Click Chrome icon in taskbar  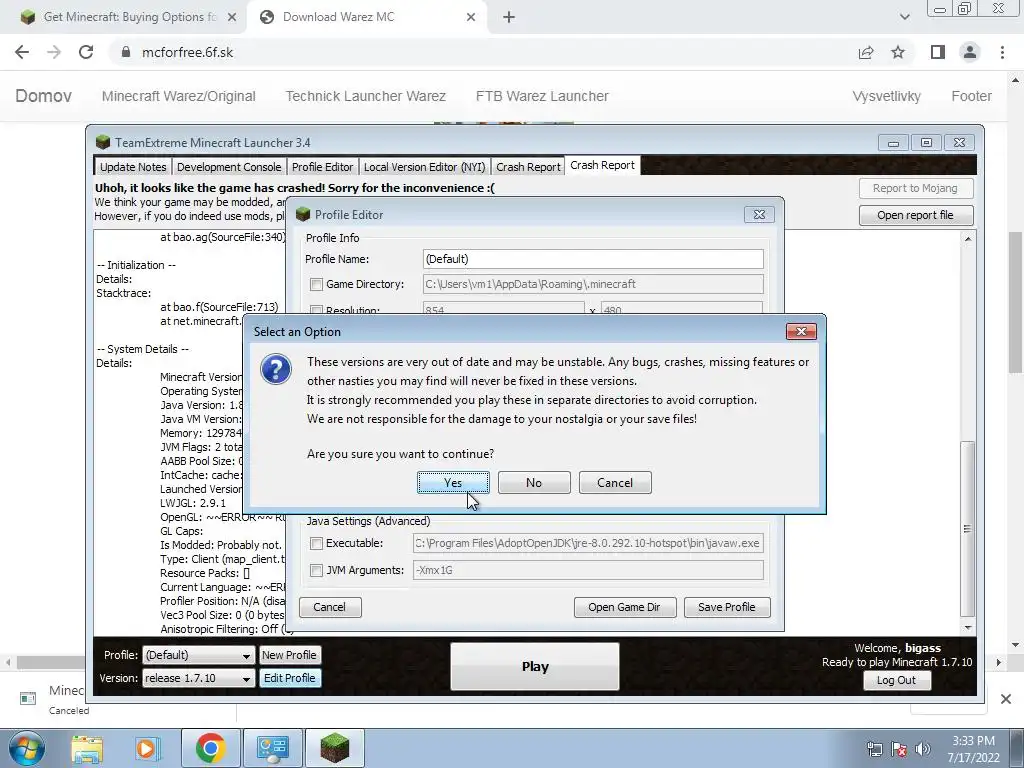coord(210,748)
